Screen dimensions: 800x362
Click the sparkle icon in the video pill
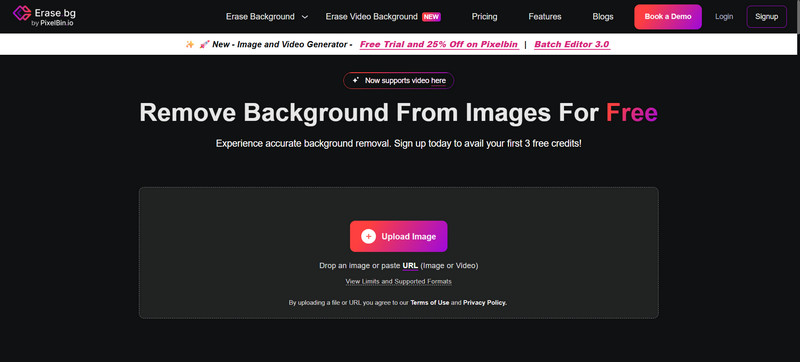[356, 80]
